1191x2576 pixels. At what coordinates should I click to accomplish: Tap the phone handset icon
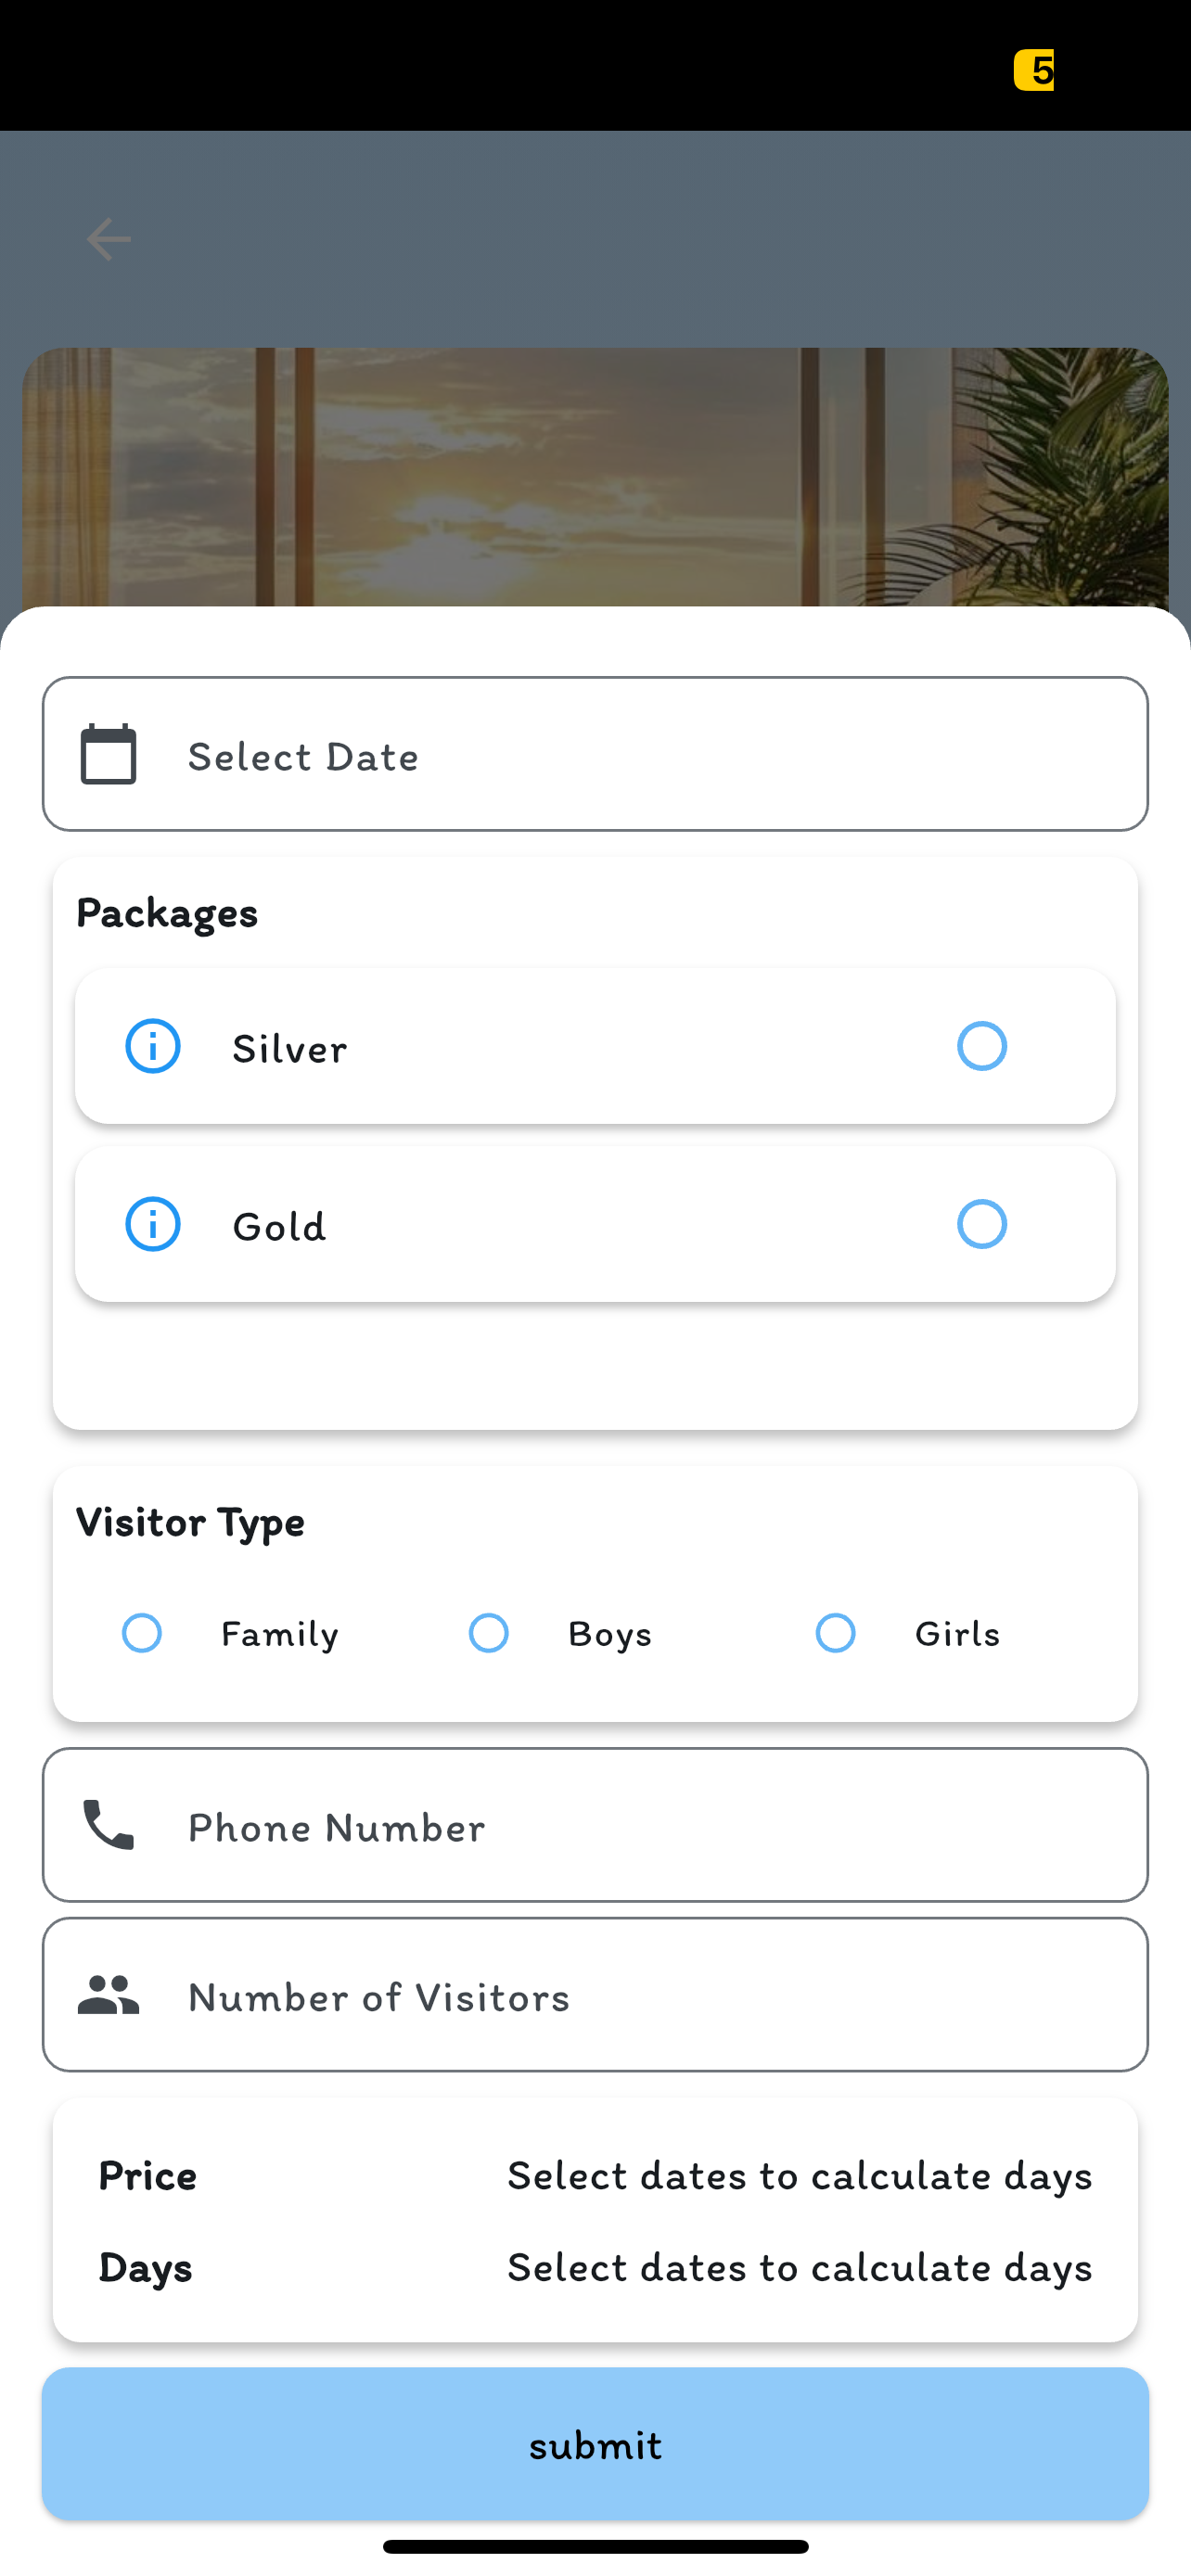pos(108,1825)
